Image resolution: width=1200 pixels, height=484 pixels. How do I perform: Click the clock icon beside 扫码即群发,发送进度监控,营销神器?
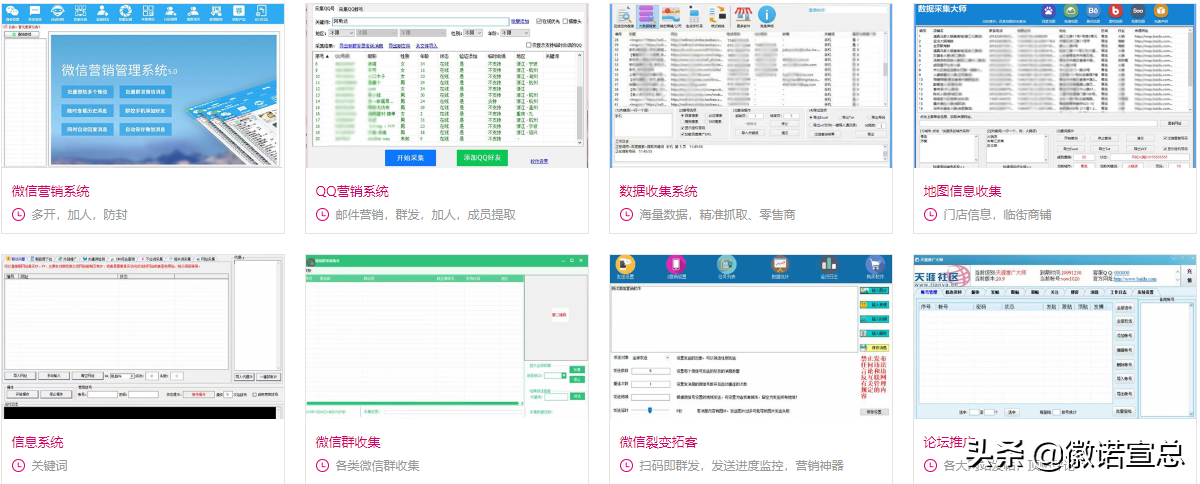(x=626, y=465)
